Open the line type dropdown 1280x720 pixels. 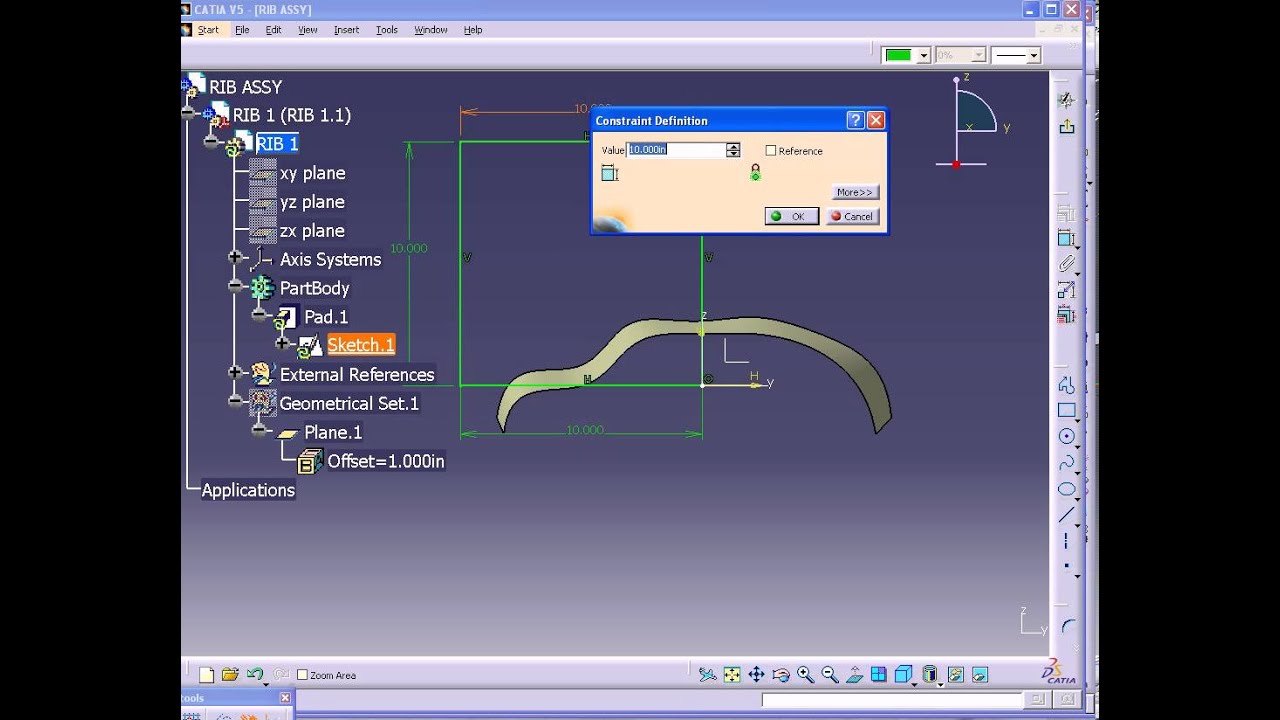[x=1033, y=56]
